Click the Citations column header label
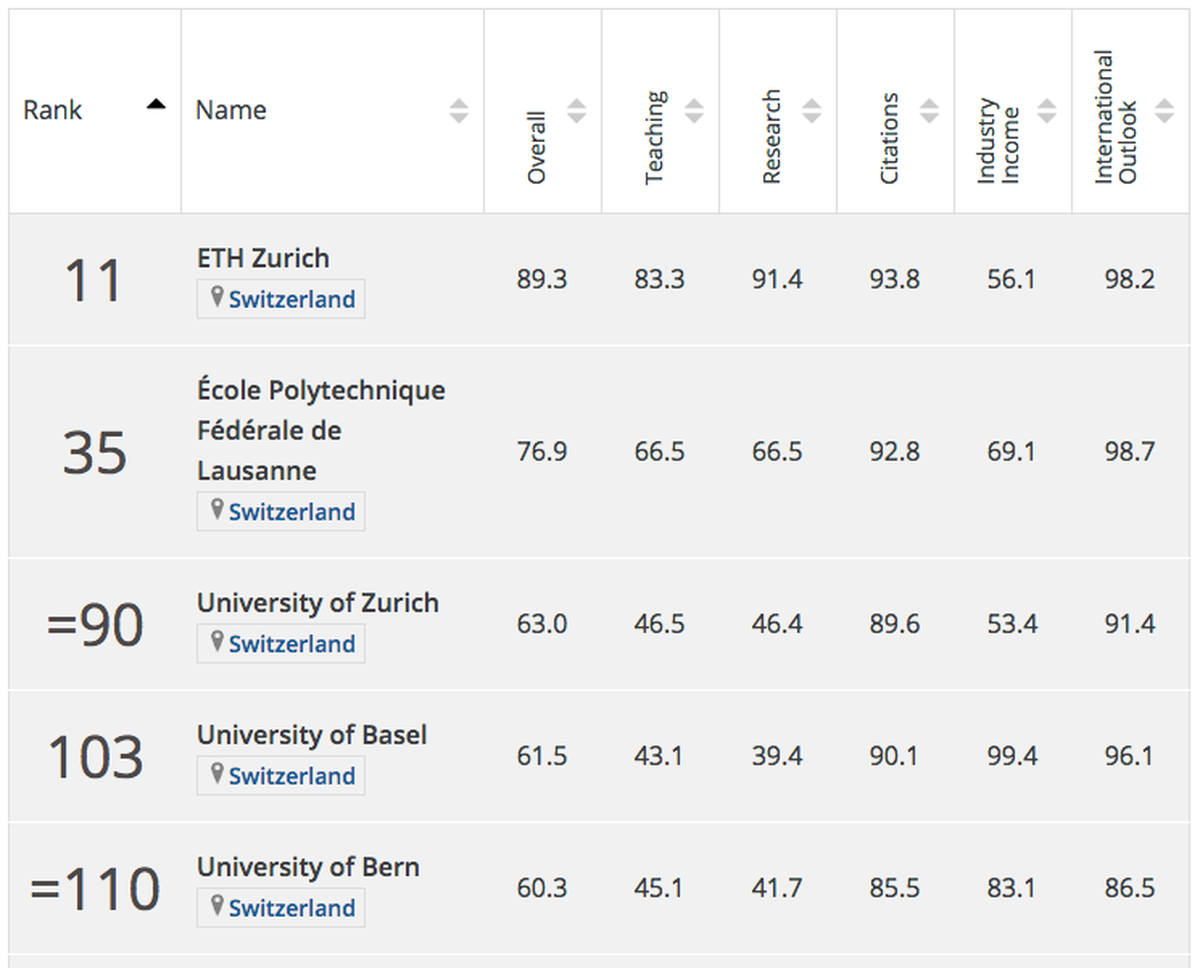1200x968 pixels. [890, 138]
